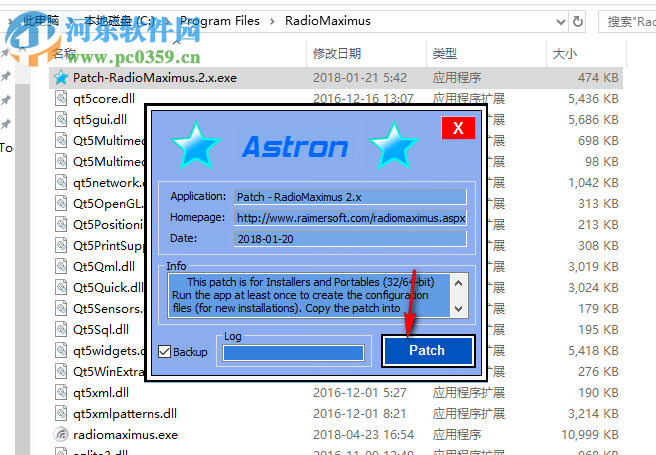Click the refresh icon beside address bar
The height and width of the screenshot is (455, 656).
point(578,21)
